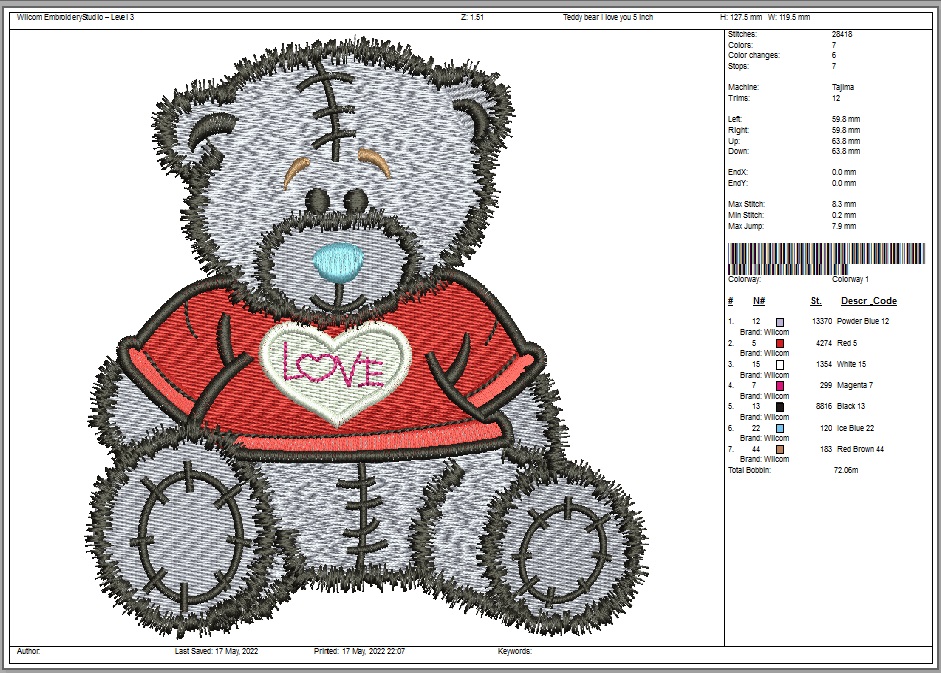Click the 'Left:' extent label
The height and width of the screenshot is (673, 941).
[x=735, y=119]
